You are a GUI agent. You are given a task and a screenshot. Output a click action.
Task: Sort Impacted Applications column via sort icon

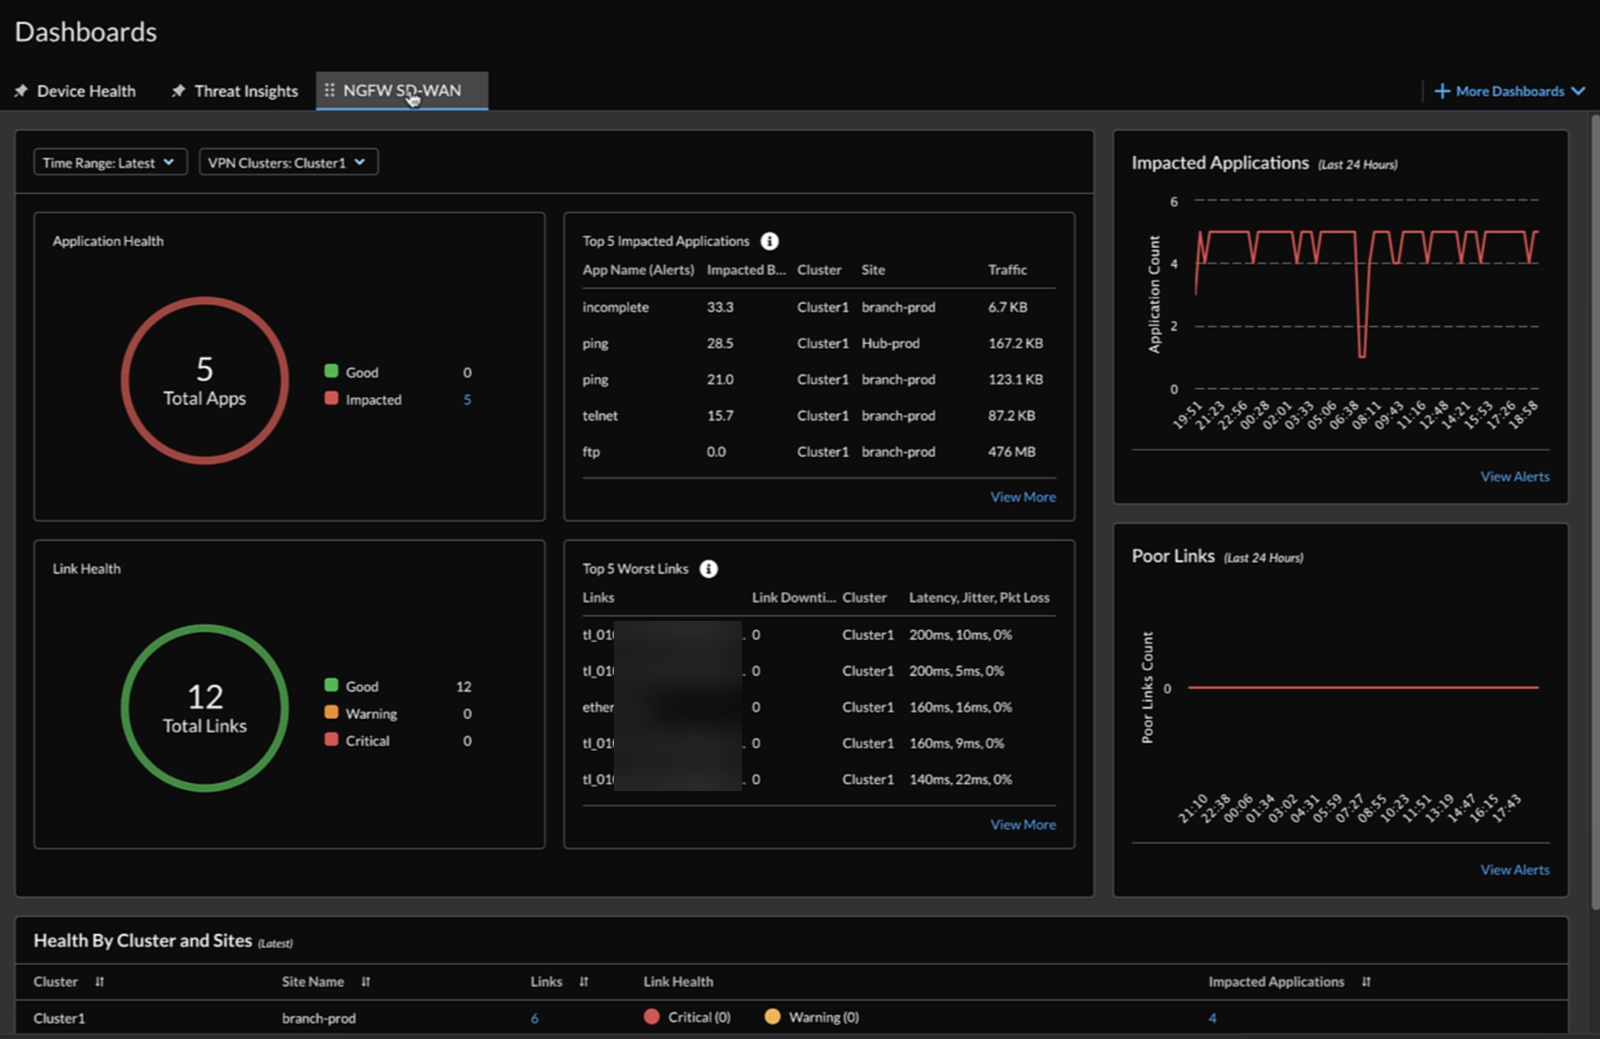click(x=1366, y=982)
